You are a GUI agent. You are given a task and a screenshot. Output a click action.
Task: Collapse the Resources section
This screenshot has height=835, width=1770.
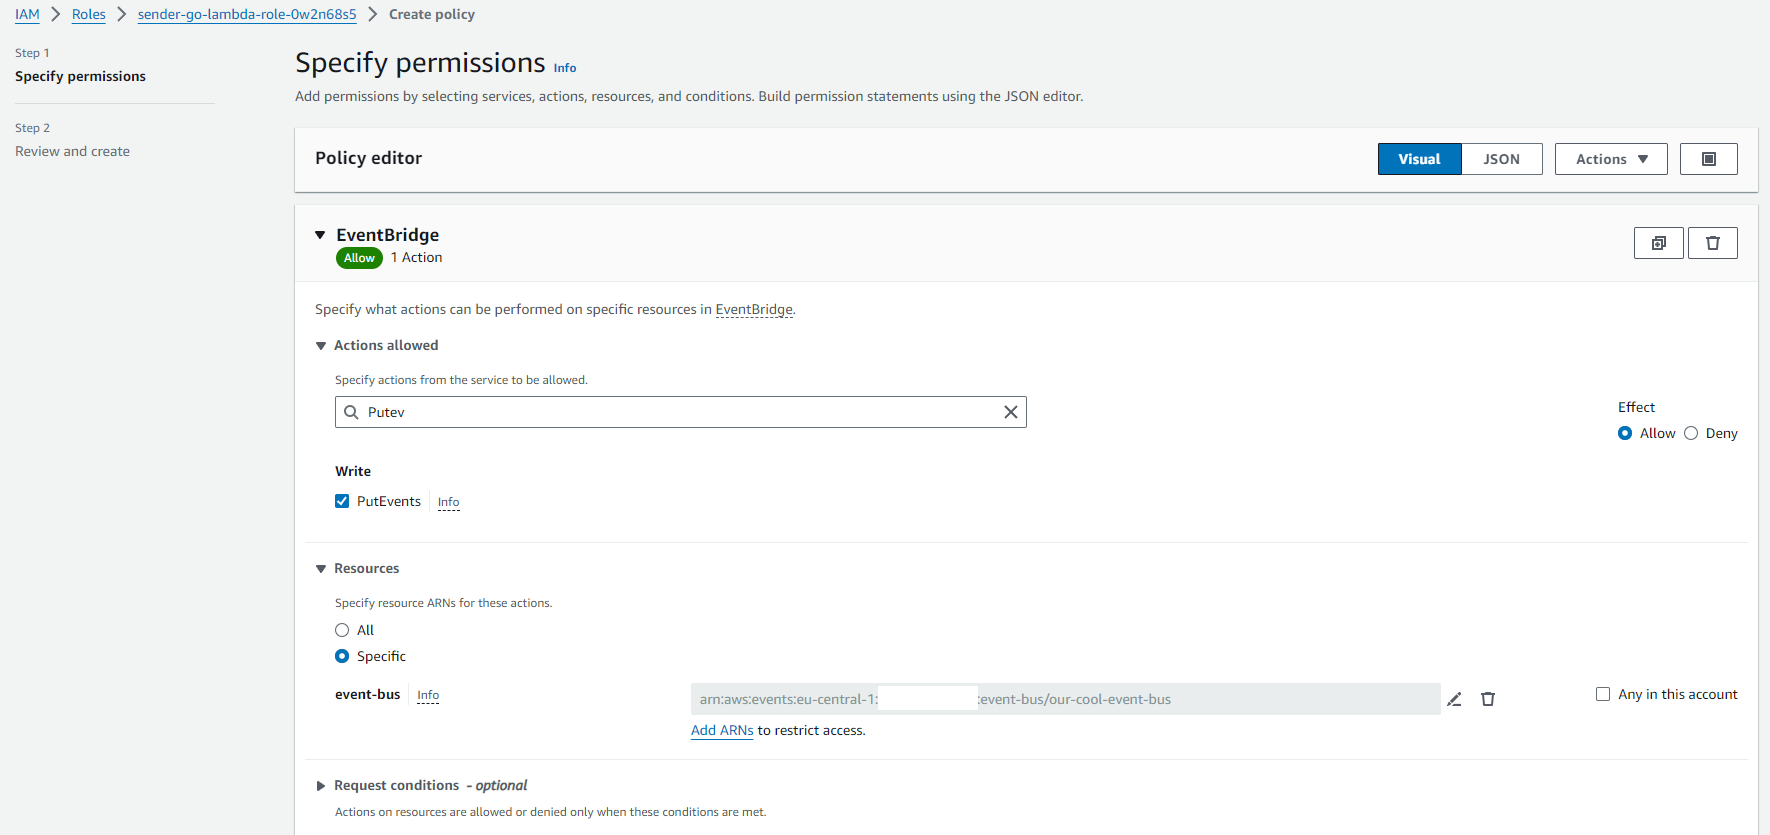coord(321,569)
